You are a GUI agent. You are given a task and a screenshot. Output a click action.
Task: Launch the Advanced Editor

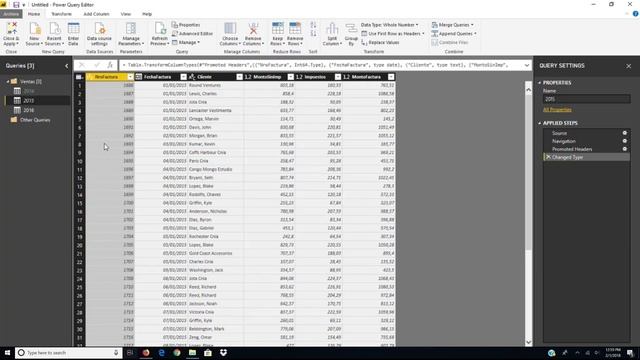(x=192, y=33)
